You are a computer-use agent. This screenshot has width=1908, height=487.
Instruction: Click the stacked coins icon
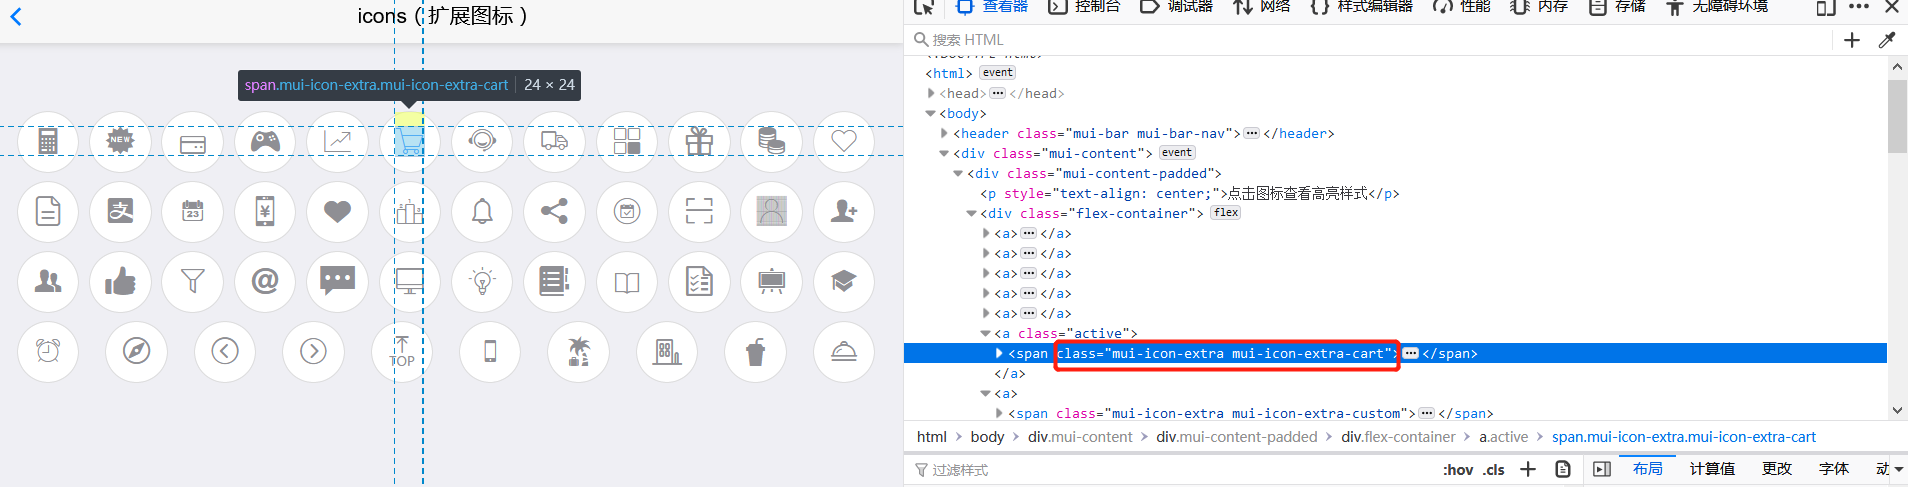tap(771, 141)
